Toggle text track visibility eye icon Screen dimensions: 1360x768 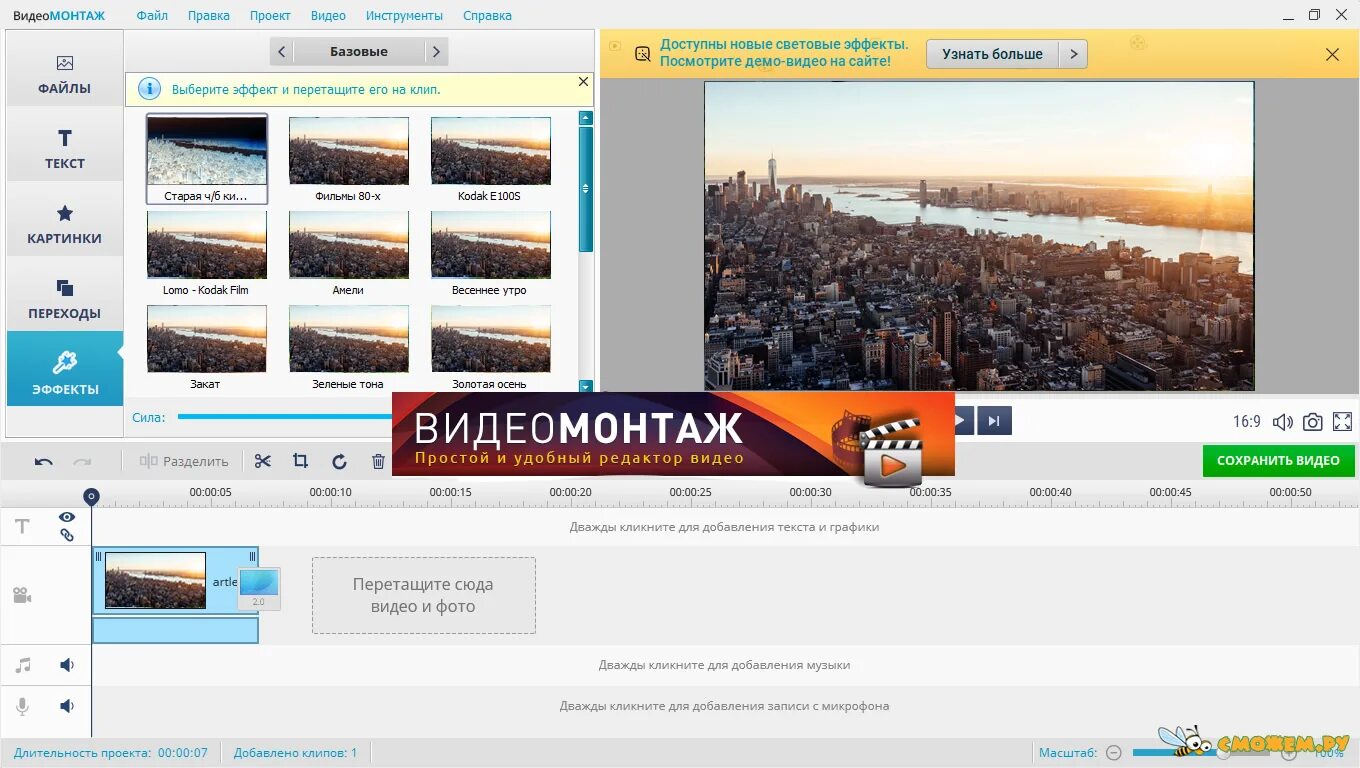pos(66,516)
